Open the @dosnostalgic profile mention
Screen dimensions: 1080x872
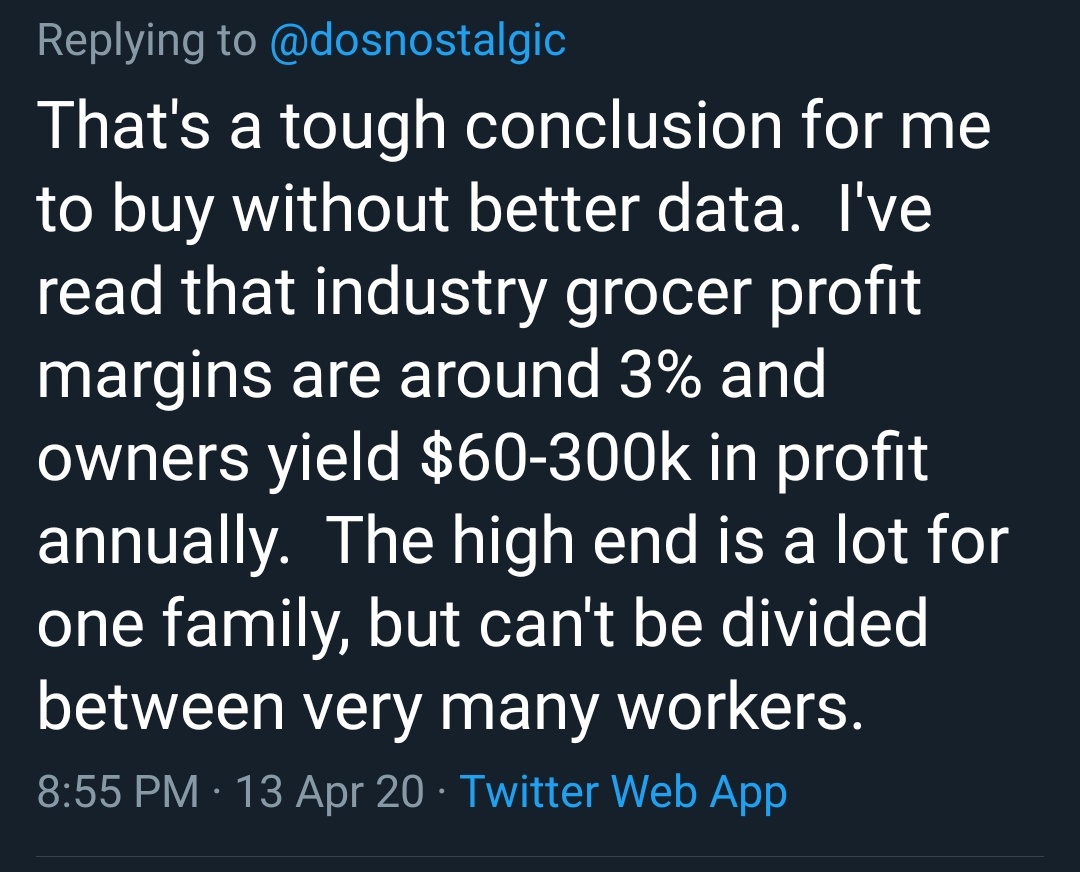coord(418,41)
